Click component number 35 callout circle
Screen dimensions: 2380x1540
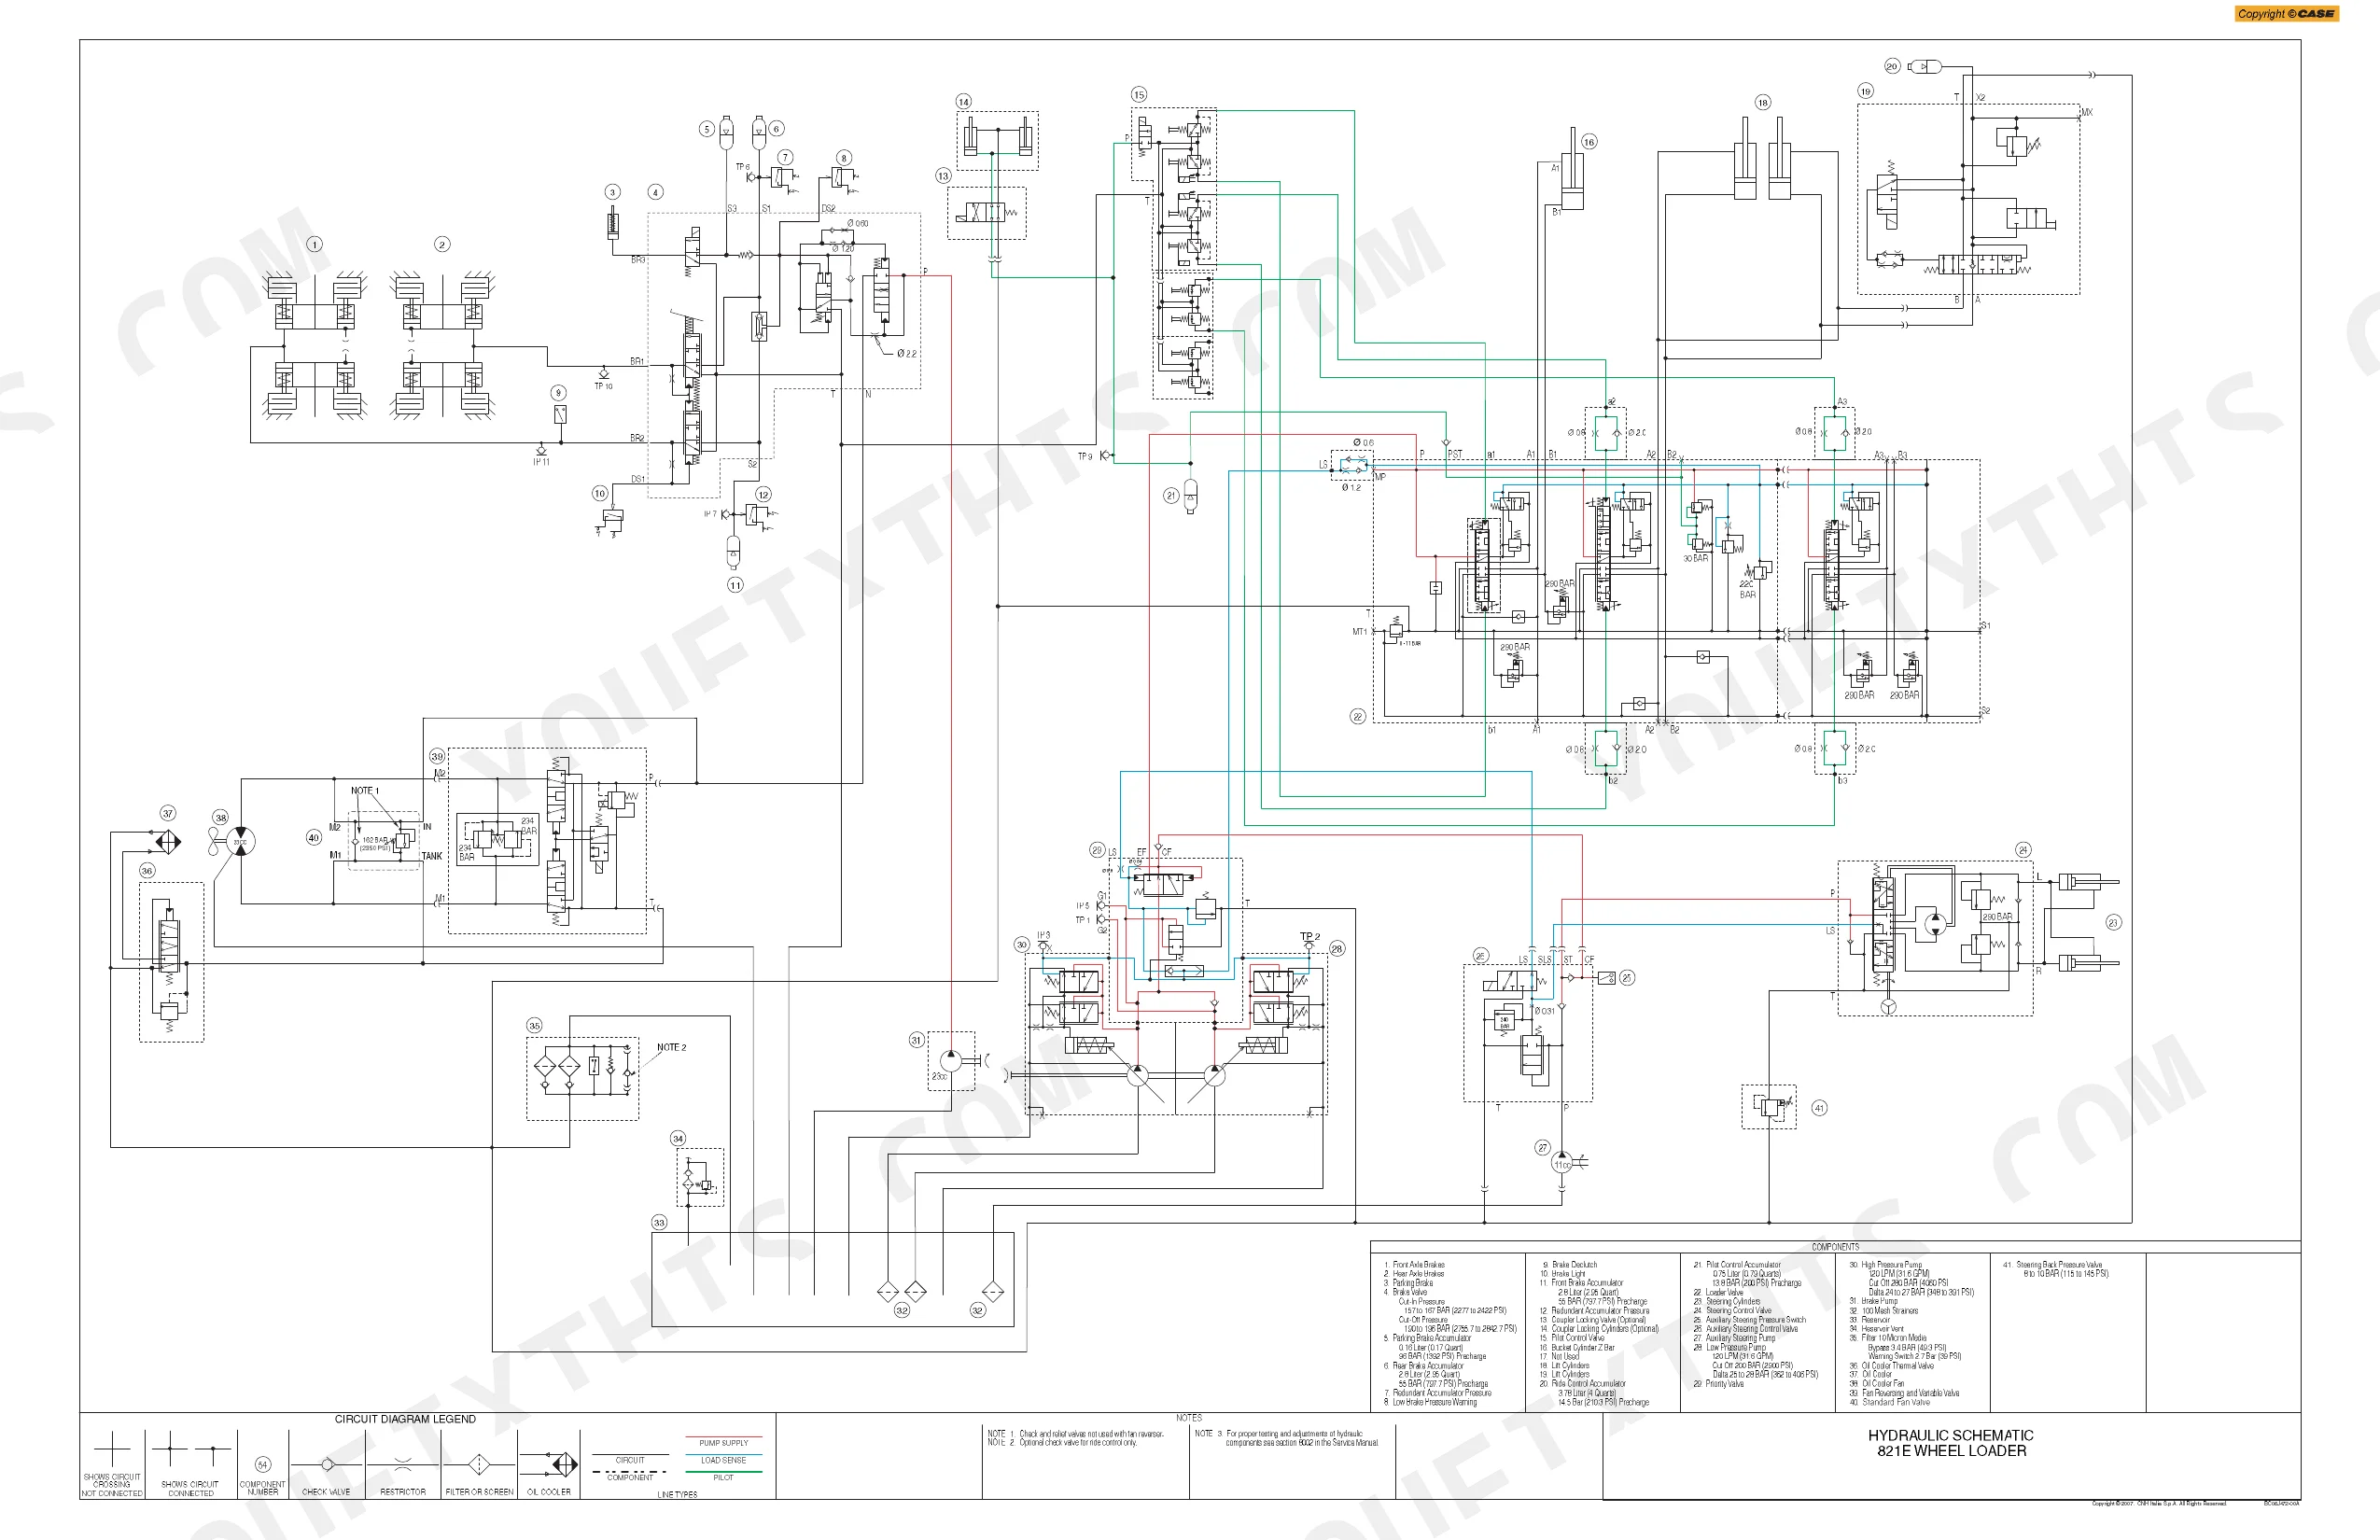(x=535, y=1026)
